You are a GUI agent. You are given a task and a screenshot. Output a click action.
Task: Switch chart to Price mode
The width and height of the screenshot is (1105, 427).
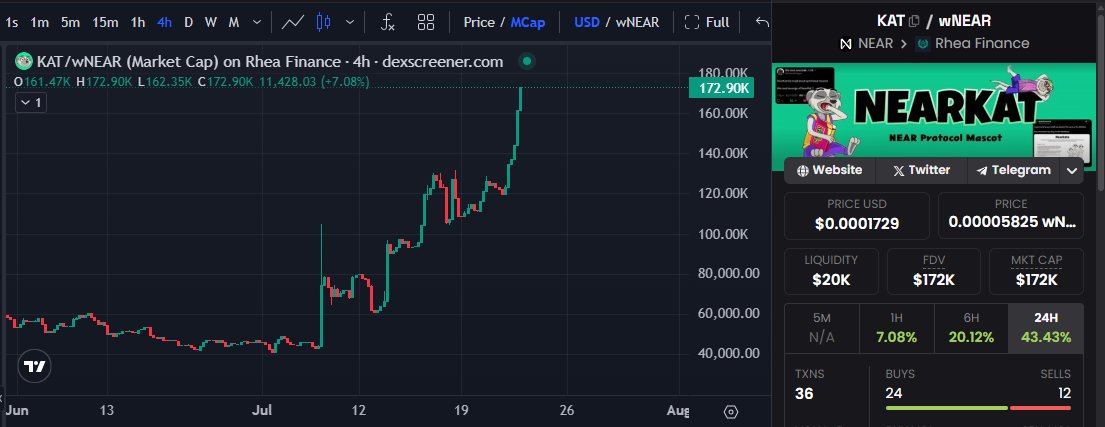pos(479,23)
